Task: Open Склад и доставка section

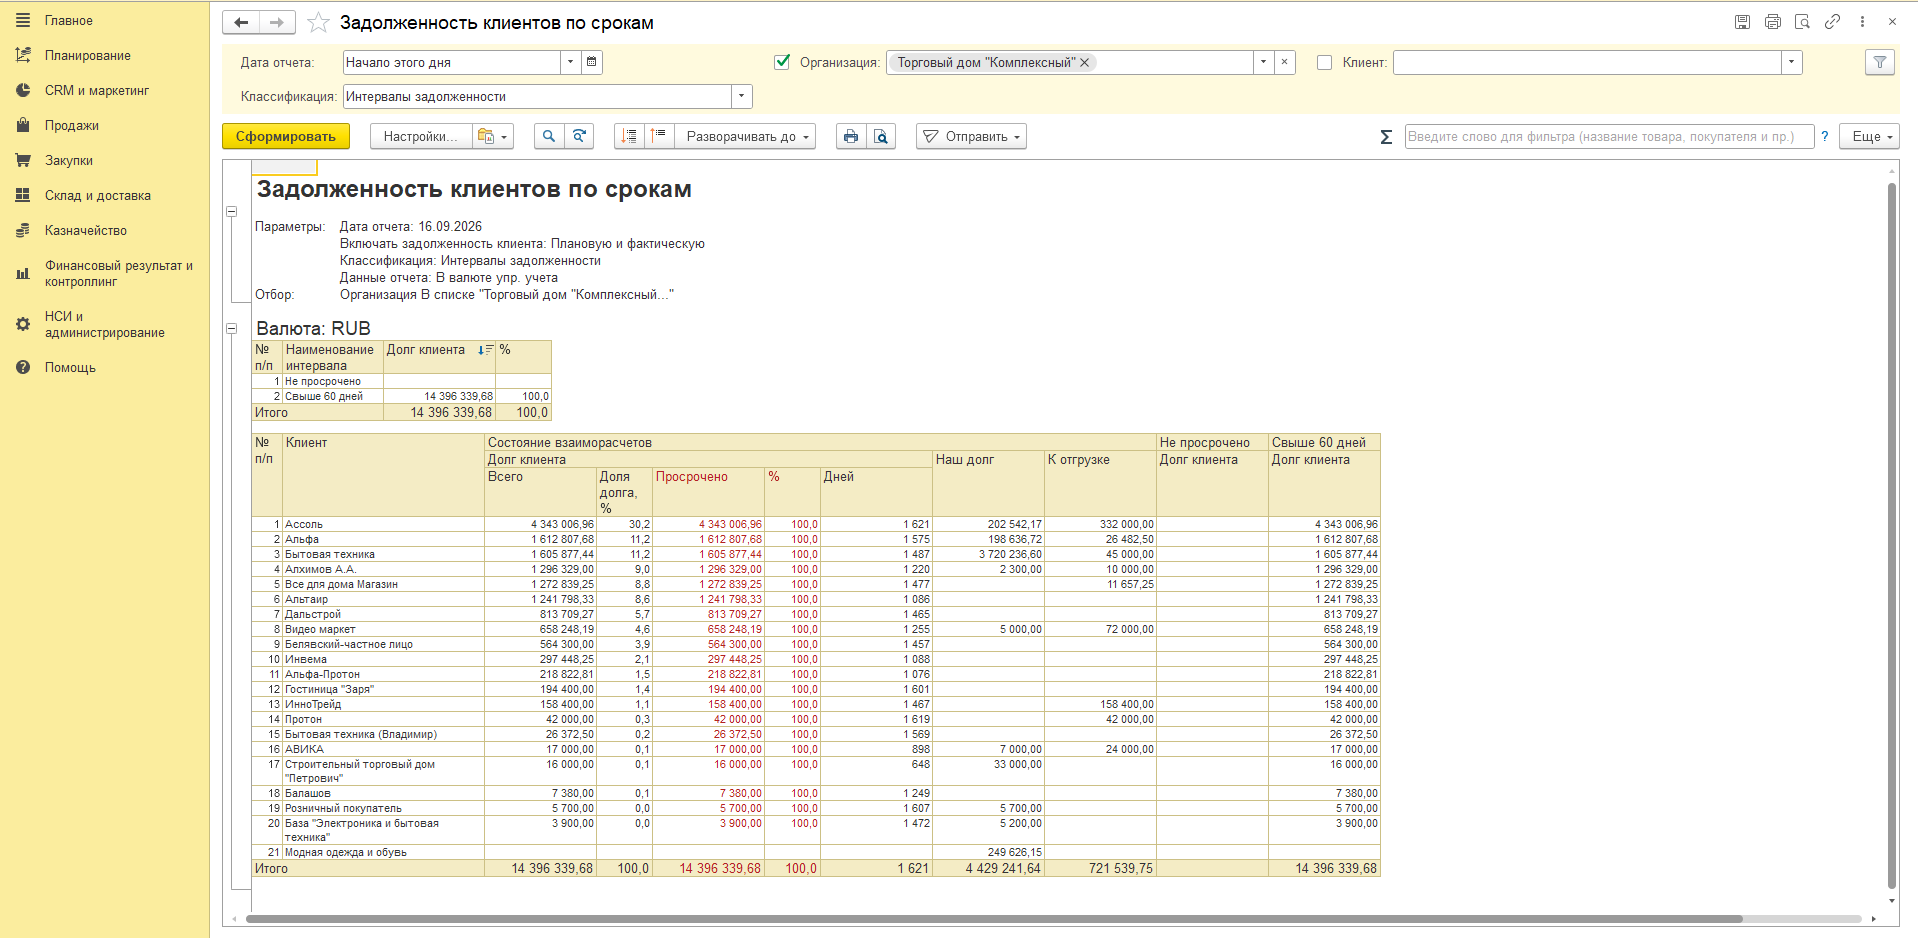Action: point(97,195)
